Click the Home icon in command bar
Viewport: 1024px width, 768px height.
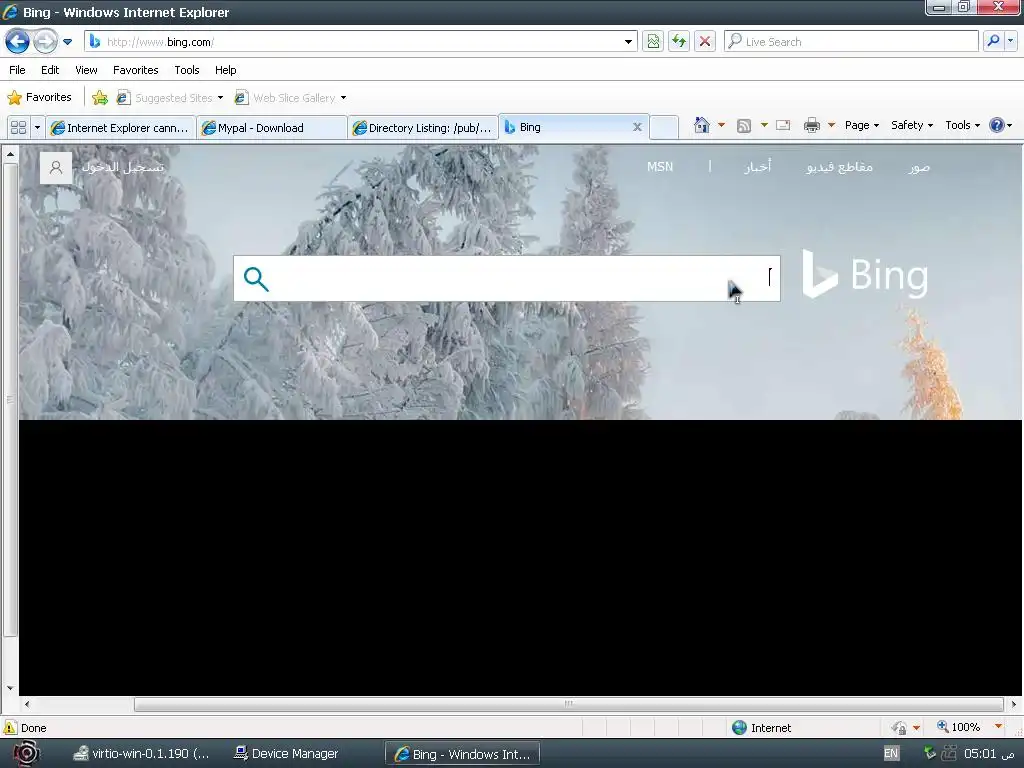point(701,125)
